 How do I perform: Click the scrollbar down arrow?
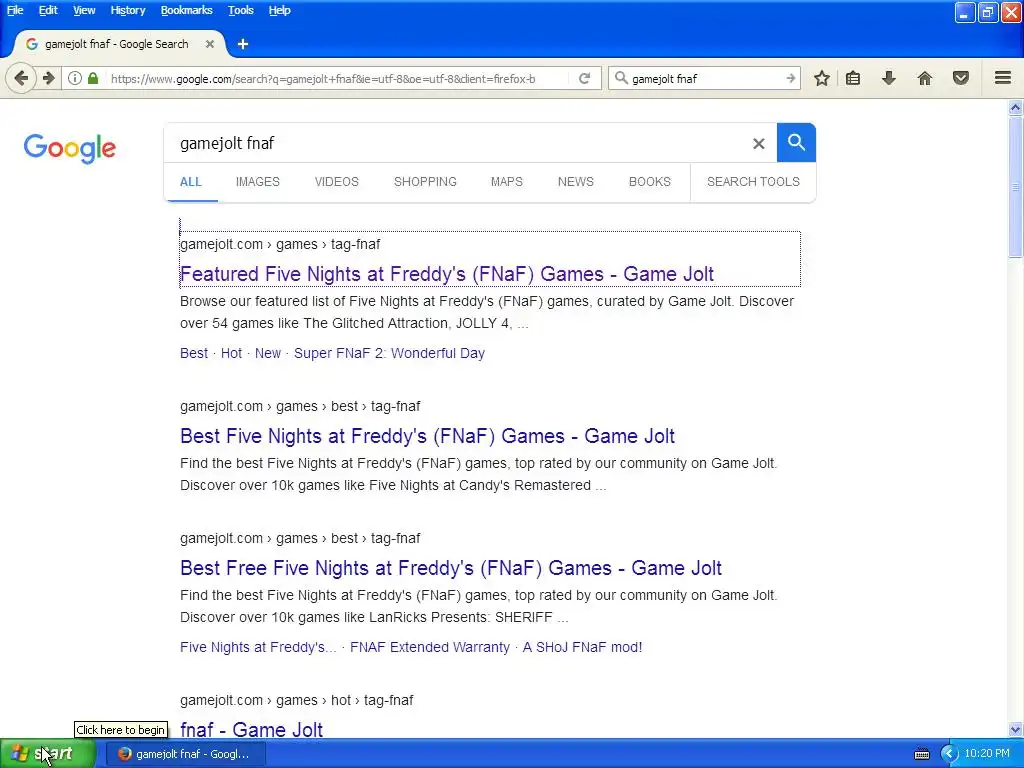[x=1016, y=729]
